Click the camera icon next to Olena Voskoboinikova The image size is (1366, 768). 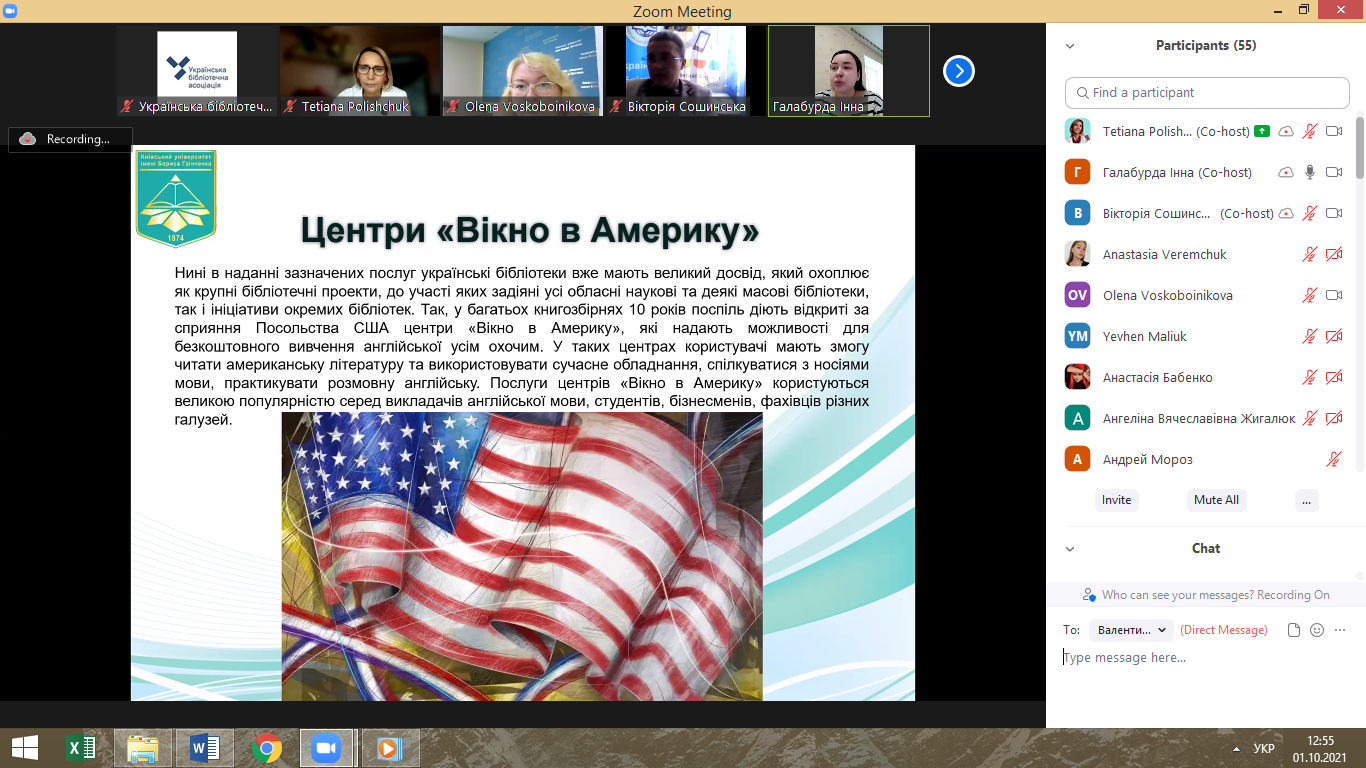1333,296
